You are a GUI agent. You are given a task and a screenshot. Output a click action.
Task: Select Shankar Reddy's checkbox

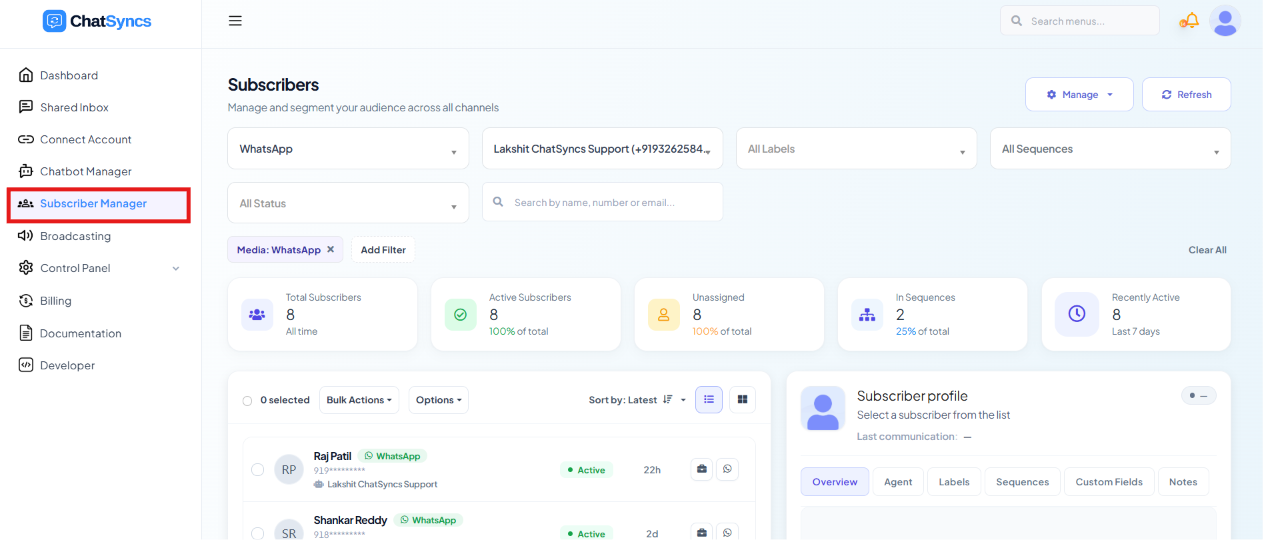point(258,533)
